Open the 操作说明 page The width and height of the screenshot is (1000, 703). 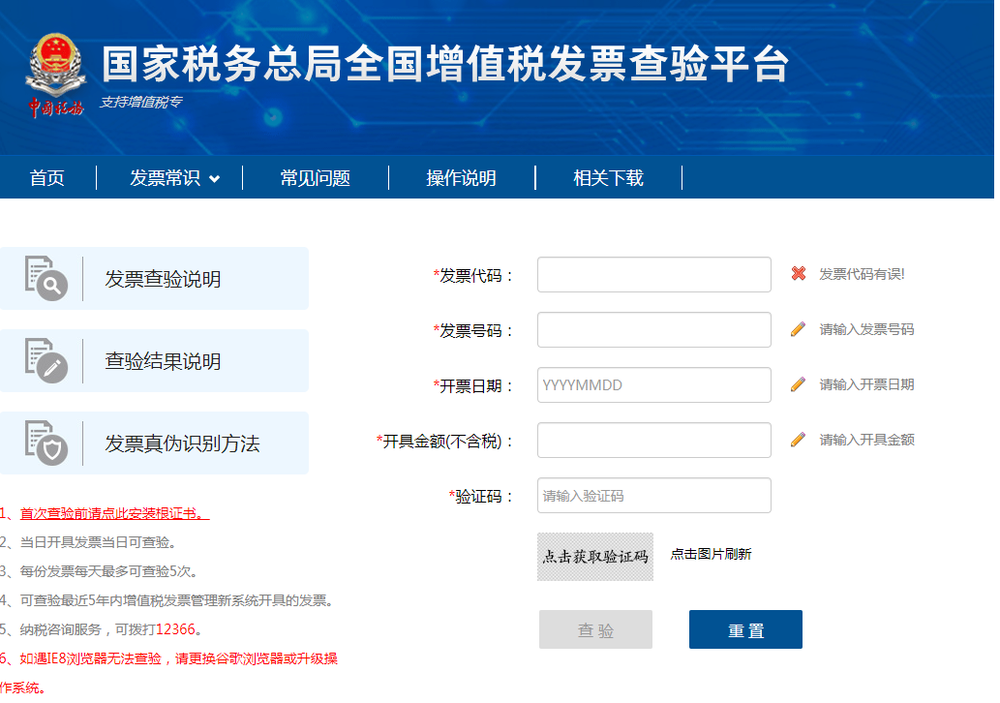[x=460, y=177]
